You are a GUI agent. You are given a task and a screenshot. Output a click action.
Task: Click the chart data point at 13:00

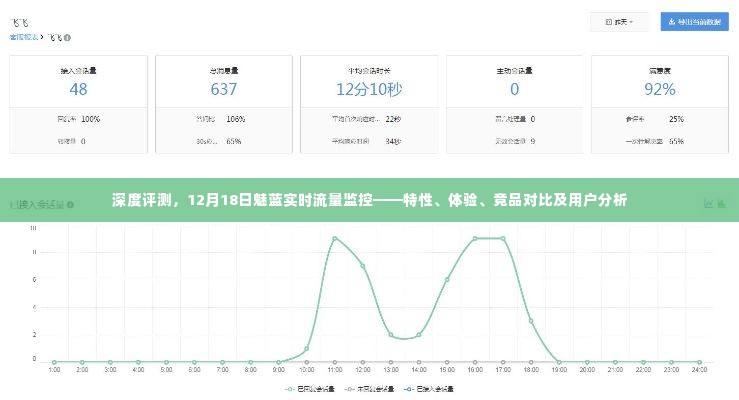(x=391, y=335)
